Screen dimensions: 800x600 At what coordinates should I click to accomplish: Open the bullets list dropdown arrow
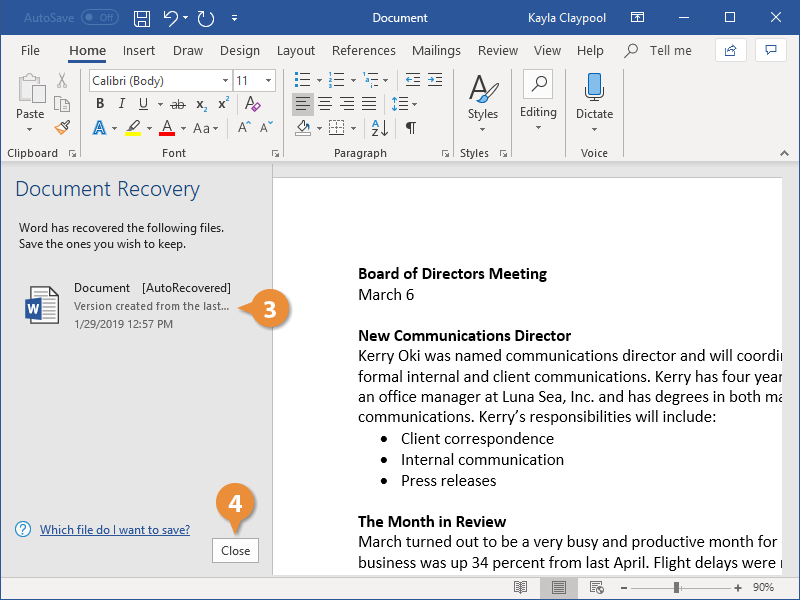click(319, 80)
